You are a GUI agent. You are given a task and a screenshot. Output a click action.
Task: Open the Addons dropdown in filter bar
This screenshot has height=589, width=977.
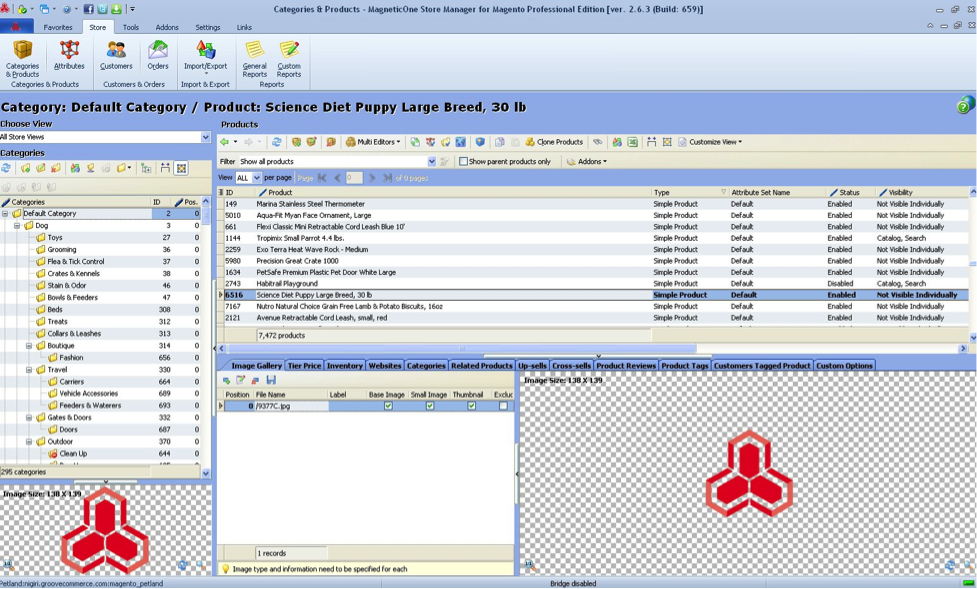(587, 161)
